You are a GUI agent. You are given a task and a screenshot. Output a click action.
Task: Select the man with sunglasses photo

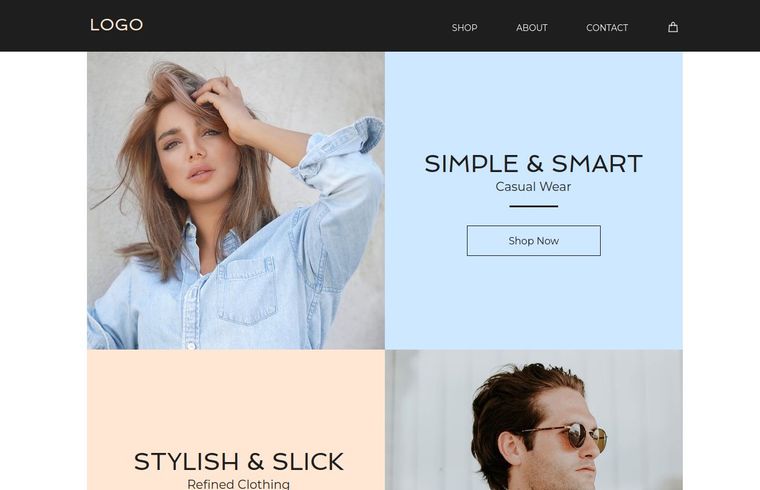[534, 420]
